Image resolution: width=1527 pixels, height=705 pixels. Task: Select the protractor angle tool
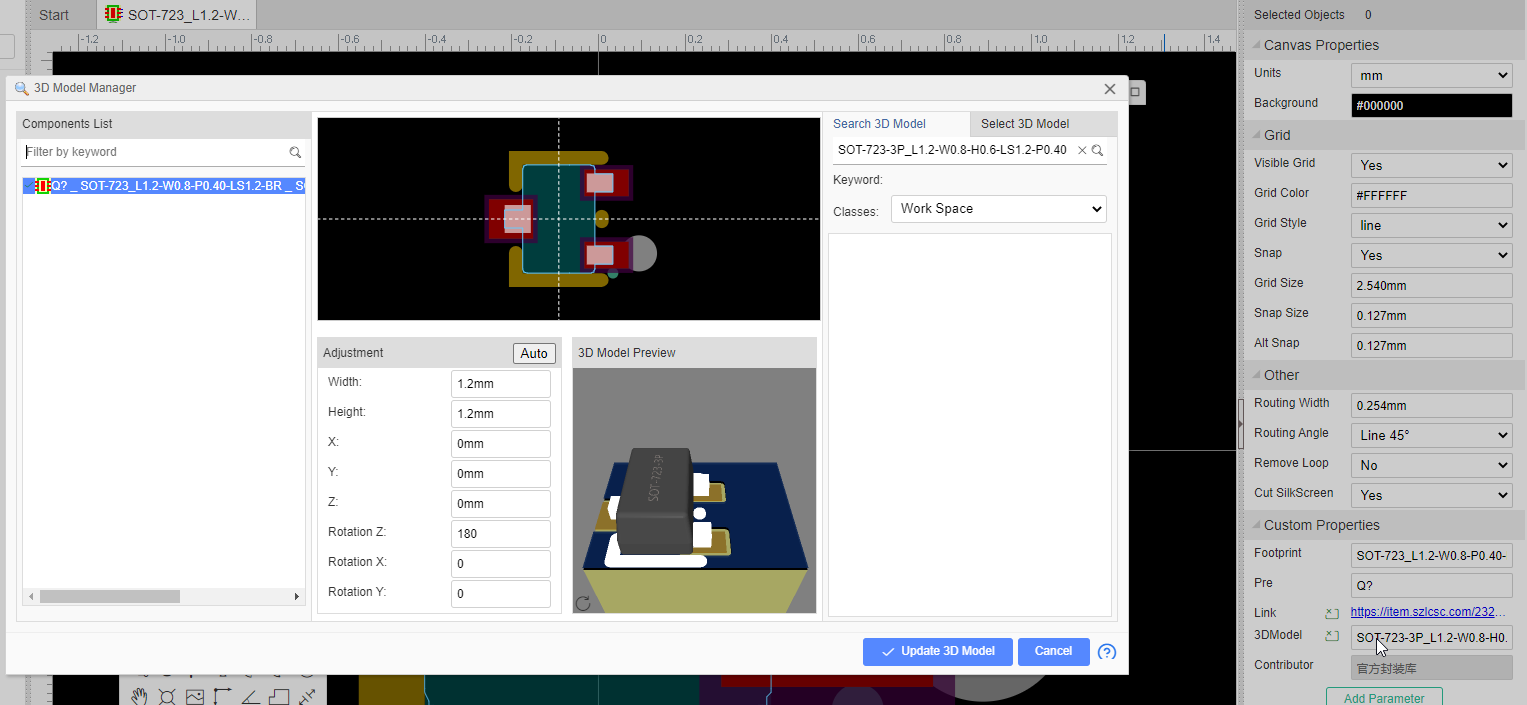tap(251, 695)
